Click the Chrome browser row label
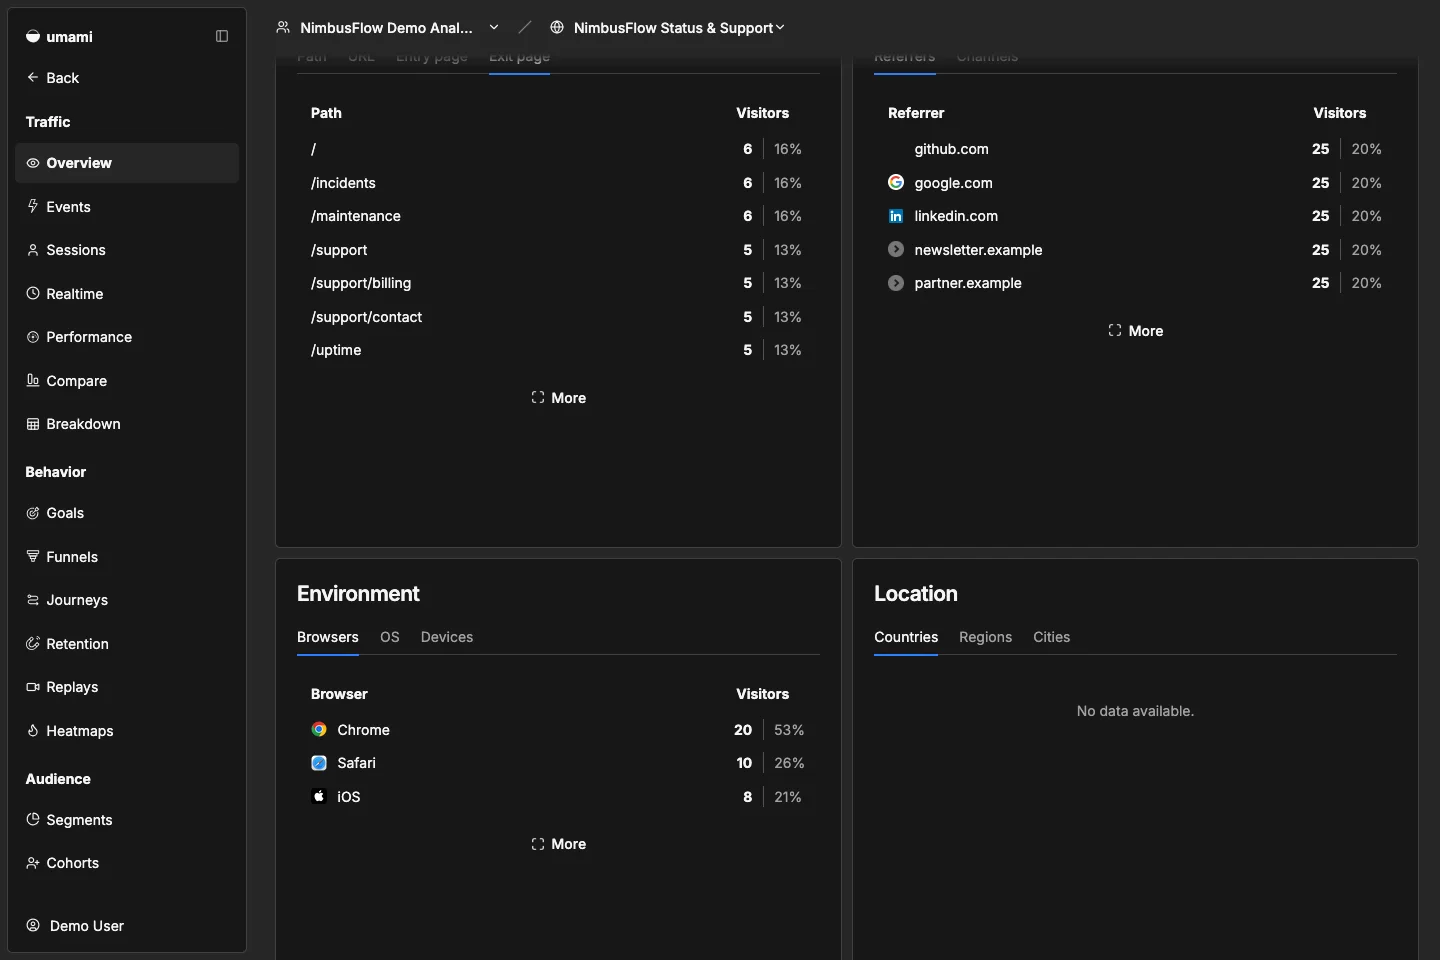The image size is (1440, 960). tap(363, 730)
